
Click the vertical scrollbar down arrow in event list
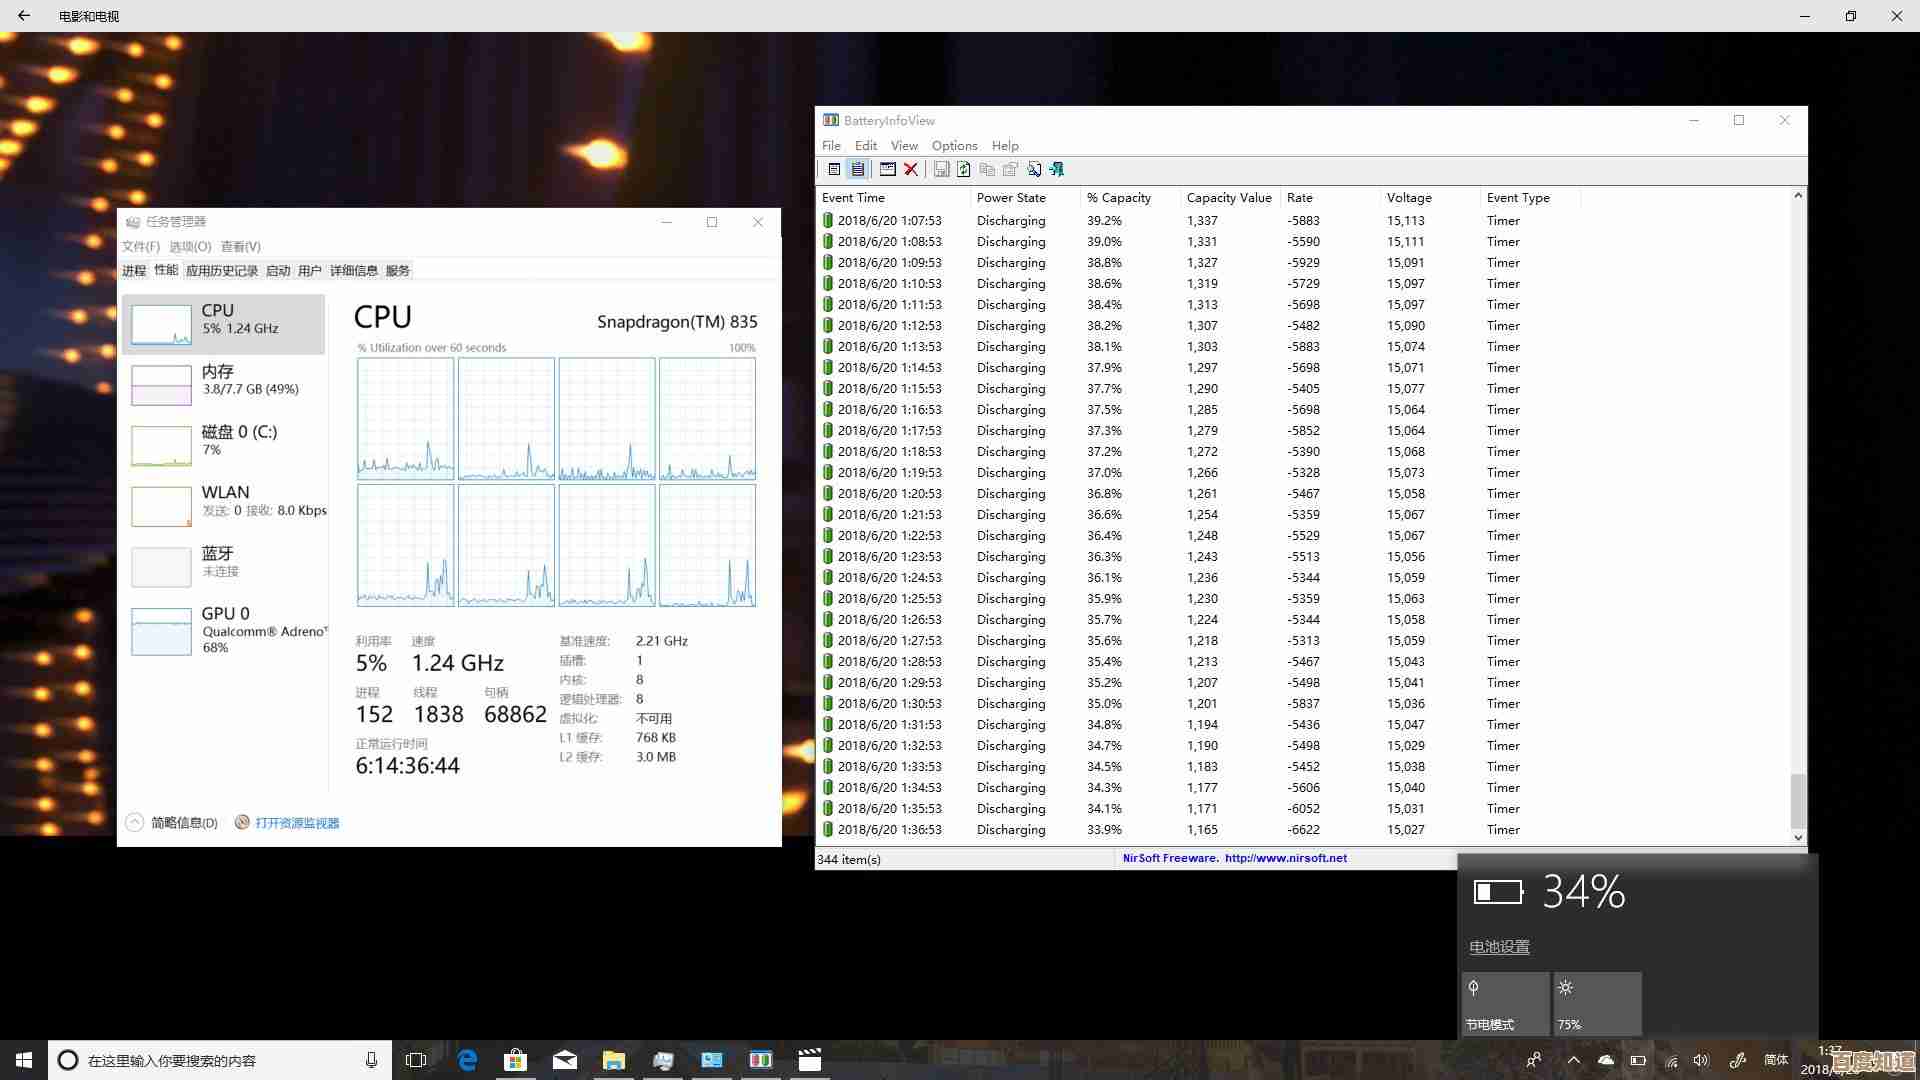point(1798,837)
